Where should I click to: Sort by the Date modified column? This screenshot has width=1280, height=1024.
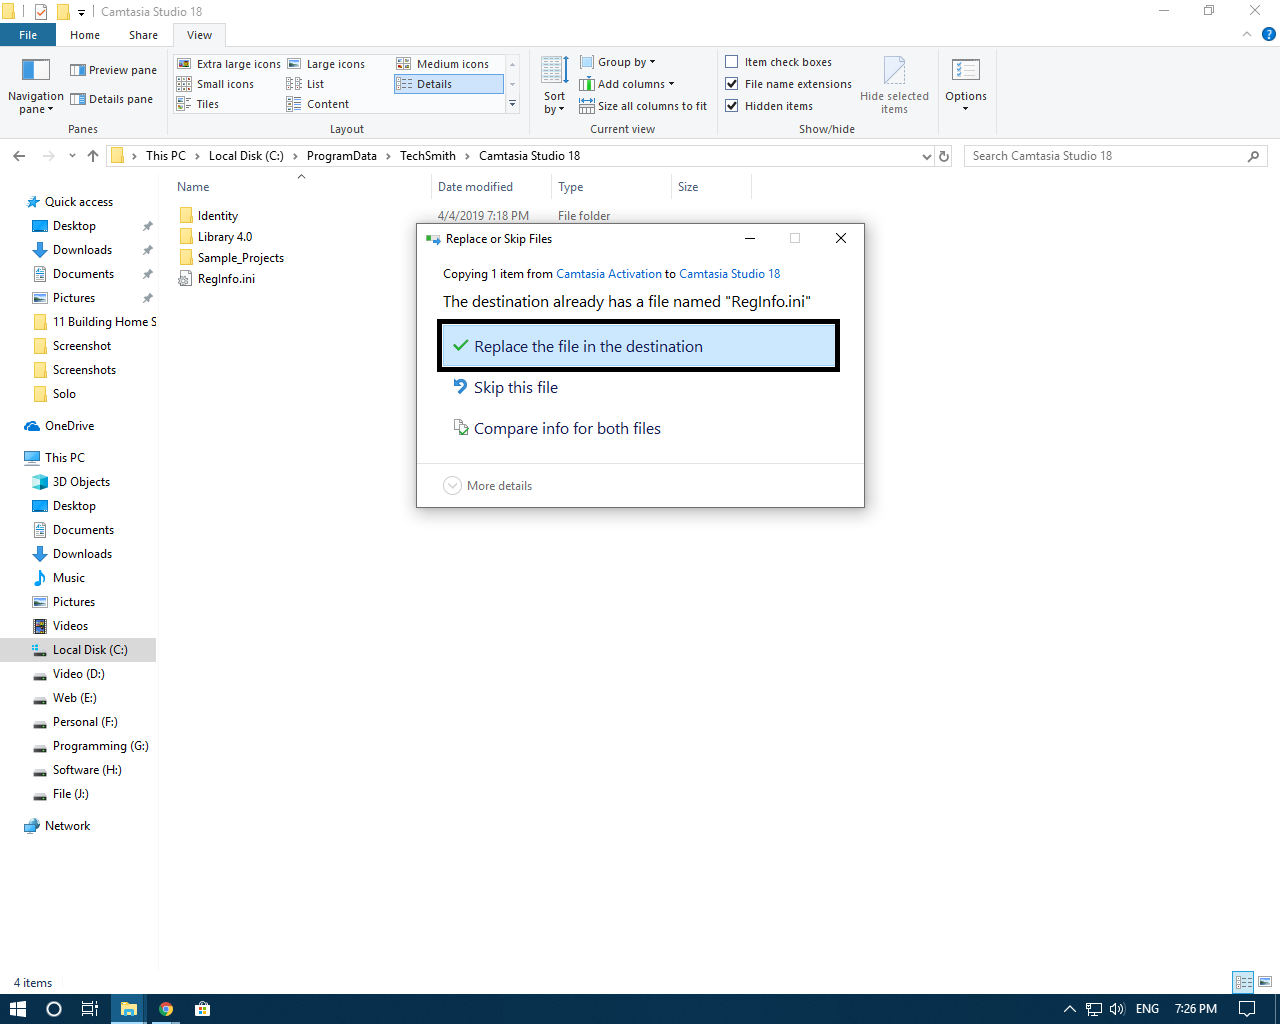[475, 187]
